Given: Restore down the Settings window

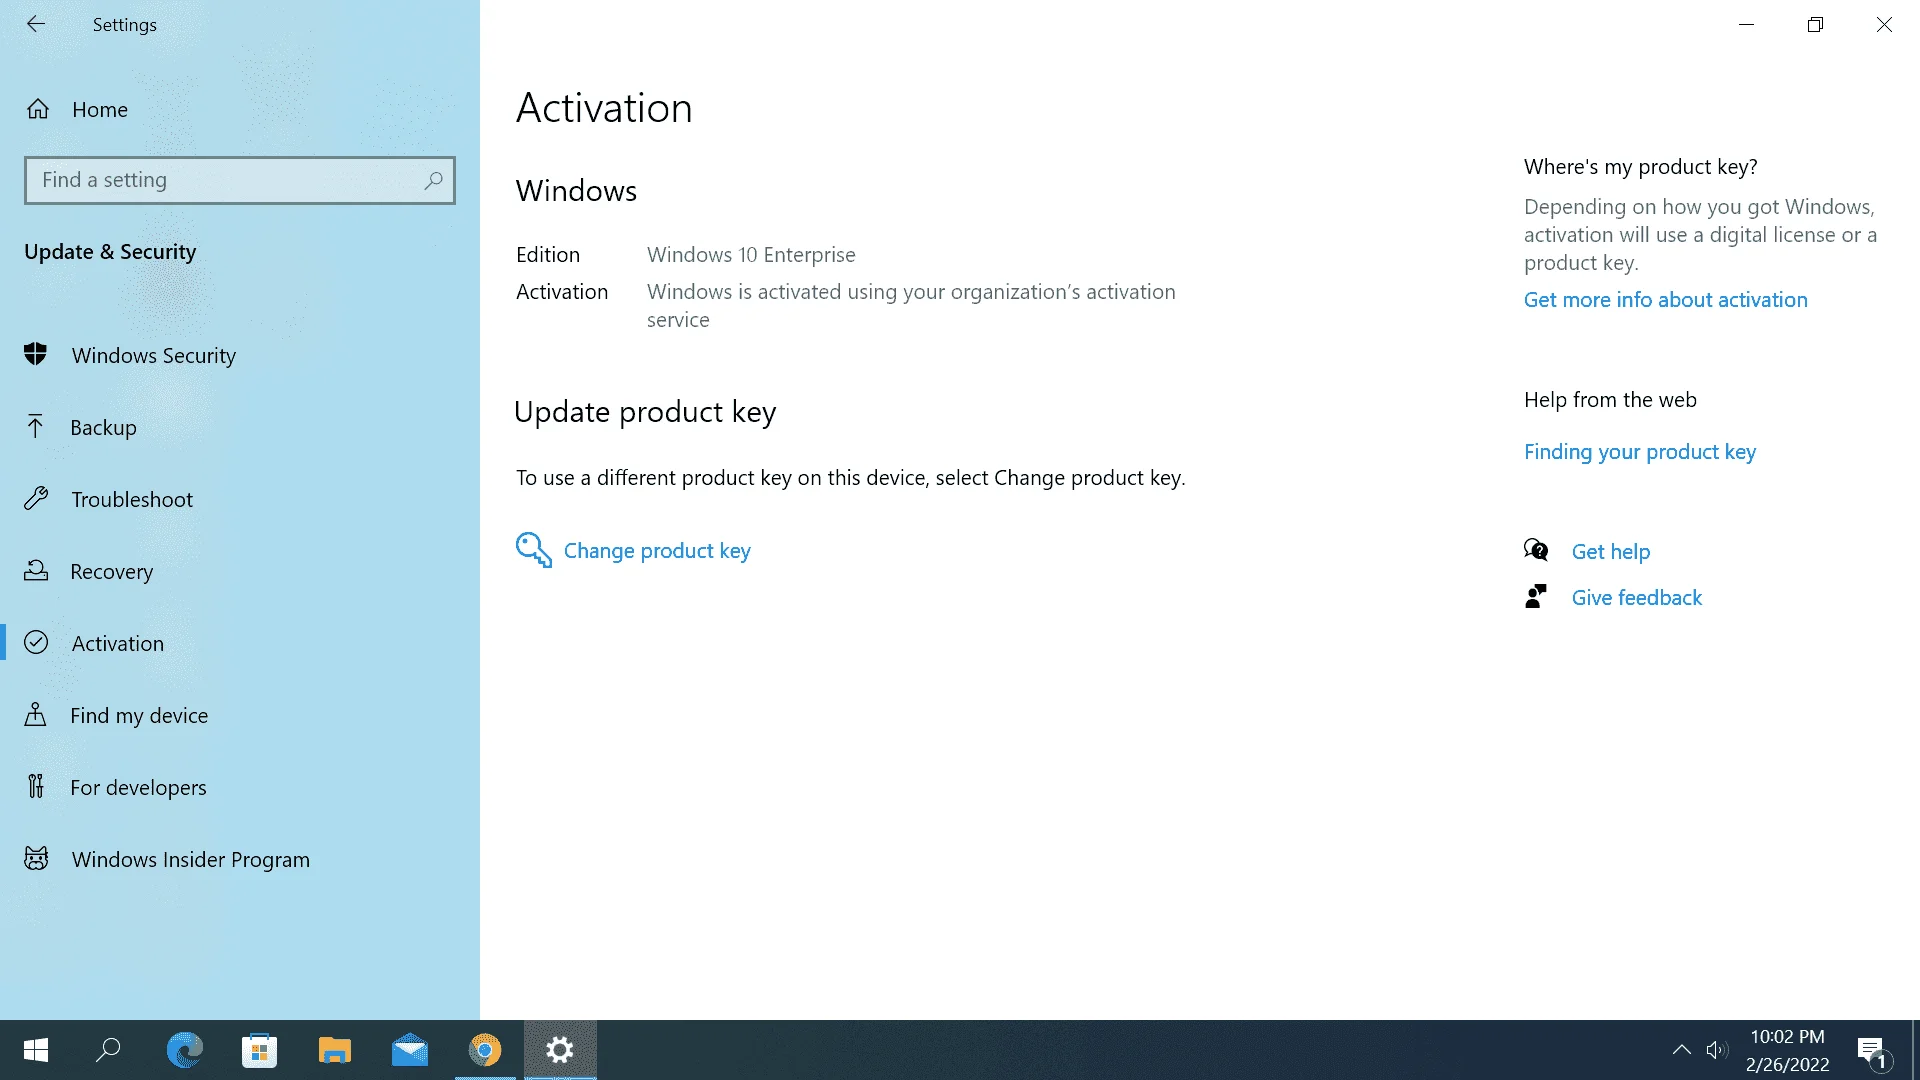Looking at the screenshot, I should point(1815,25).
